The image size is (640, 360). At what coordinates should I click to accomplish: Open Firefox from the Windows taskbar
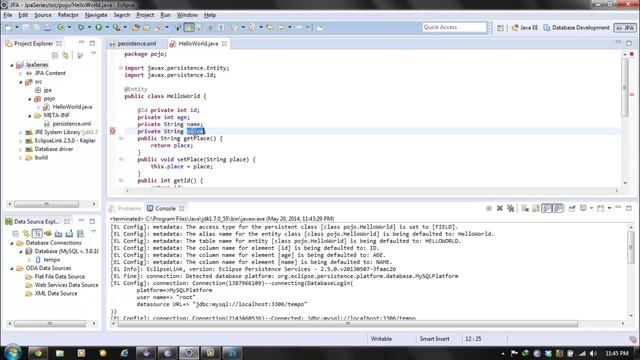(102, 353)
